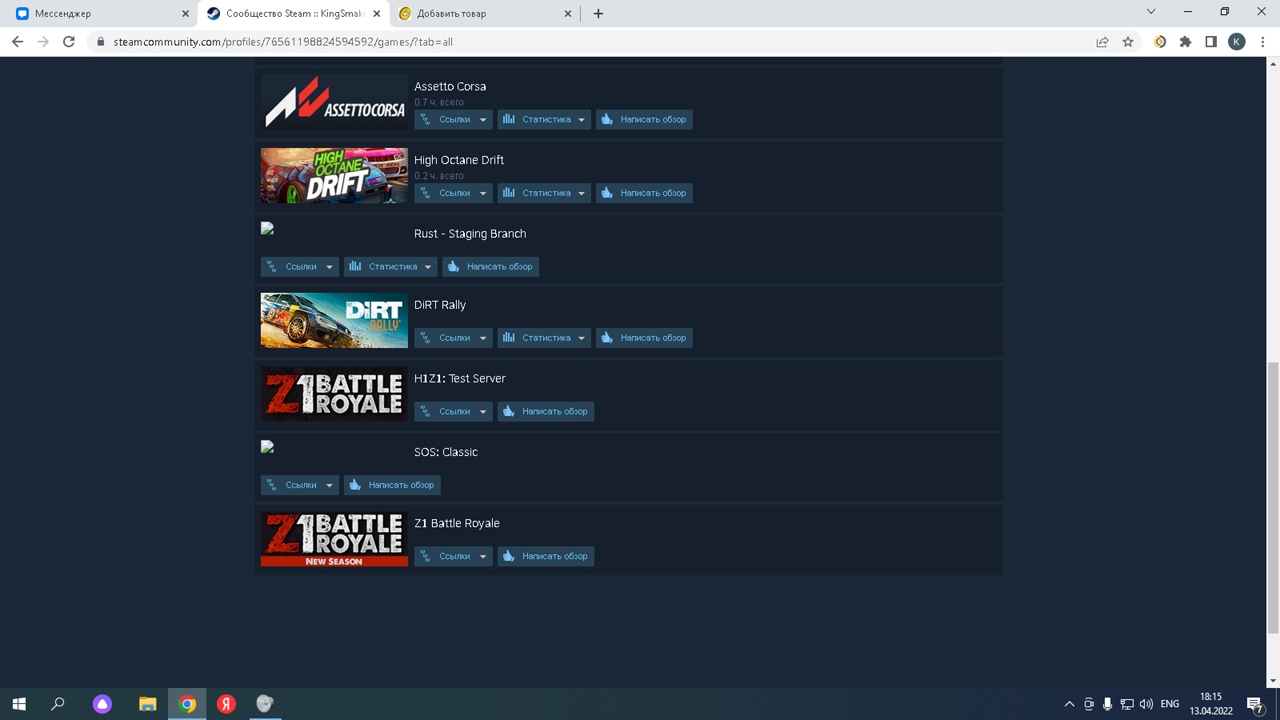Switch the ENG input language indicator

pyautogui.click(x=1170, y=704)
